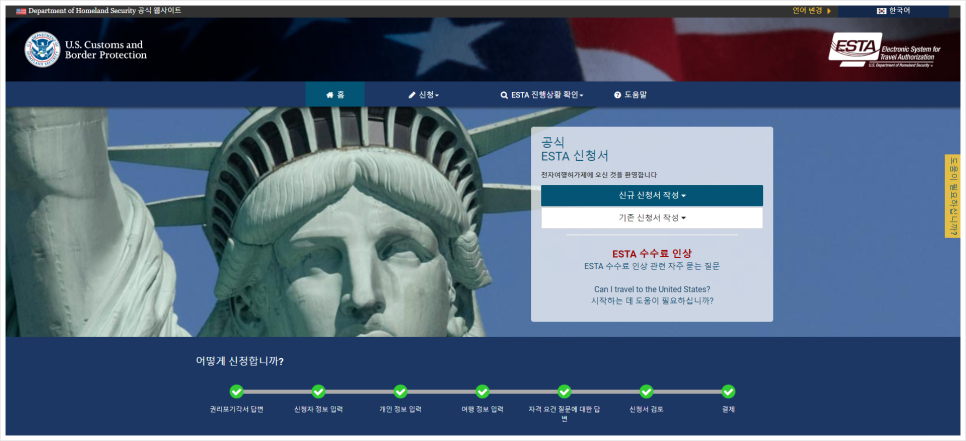Open the 홈 navigation tab
The width and height of the screenshot is (966, 441).
pyautogui.click(x=335, y=95)
